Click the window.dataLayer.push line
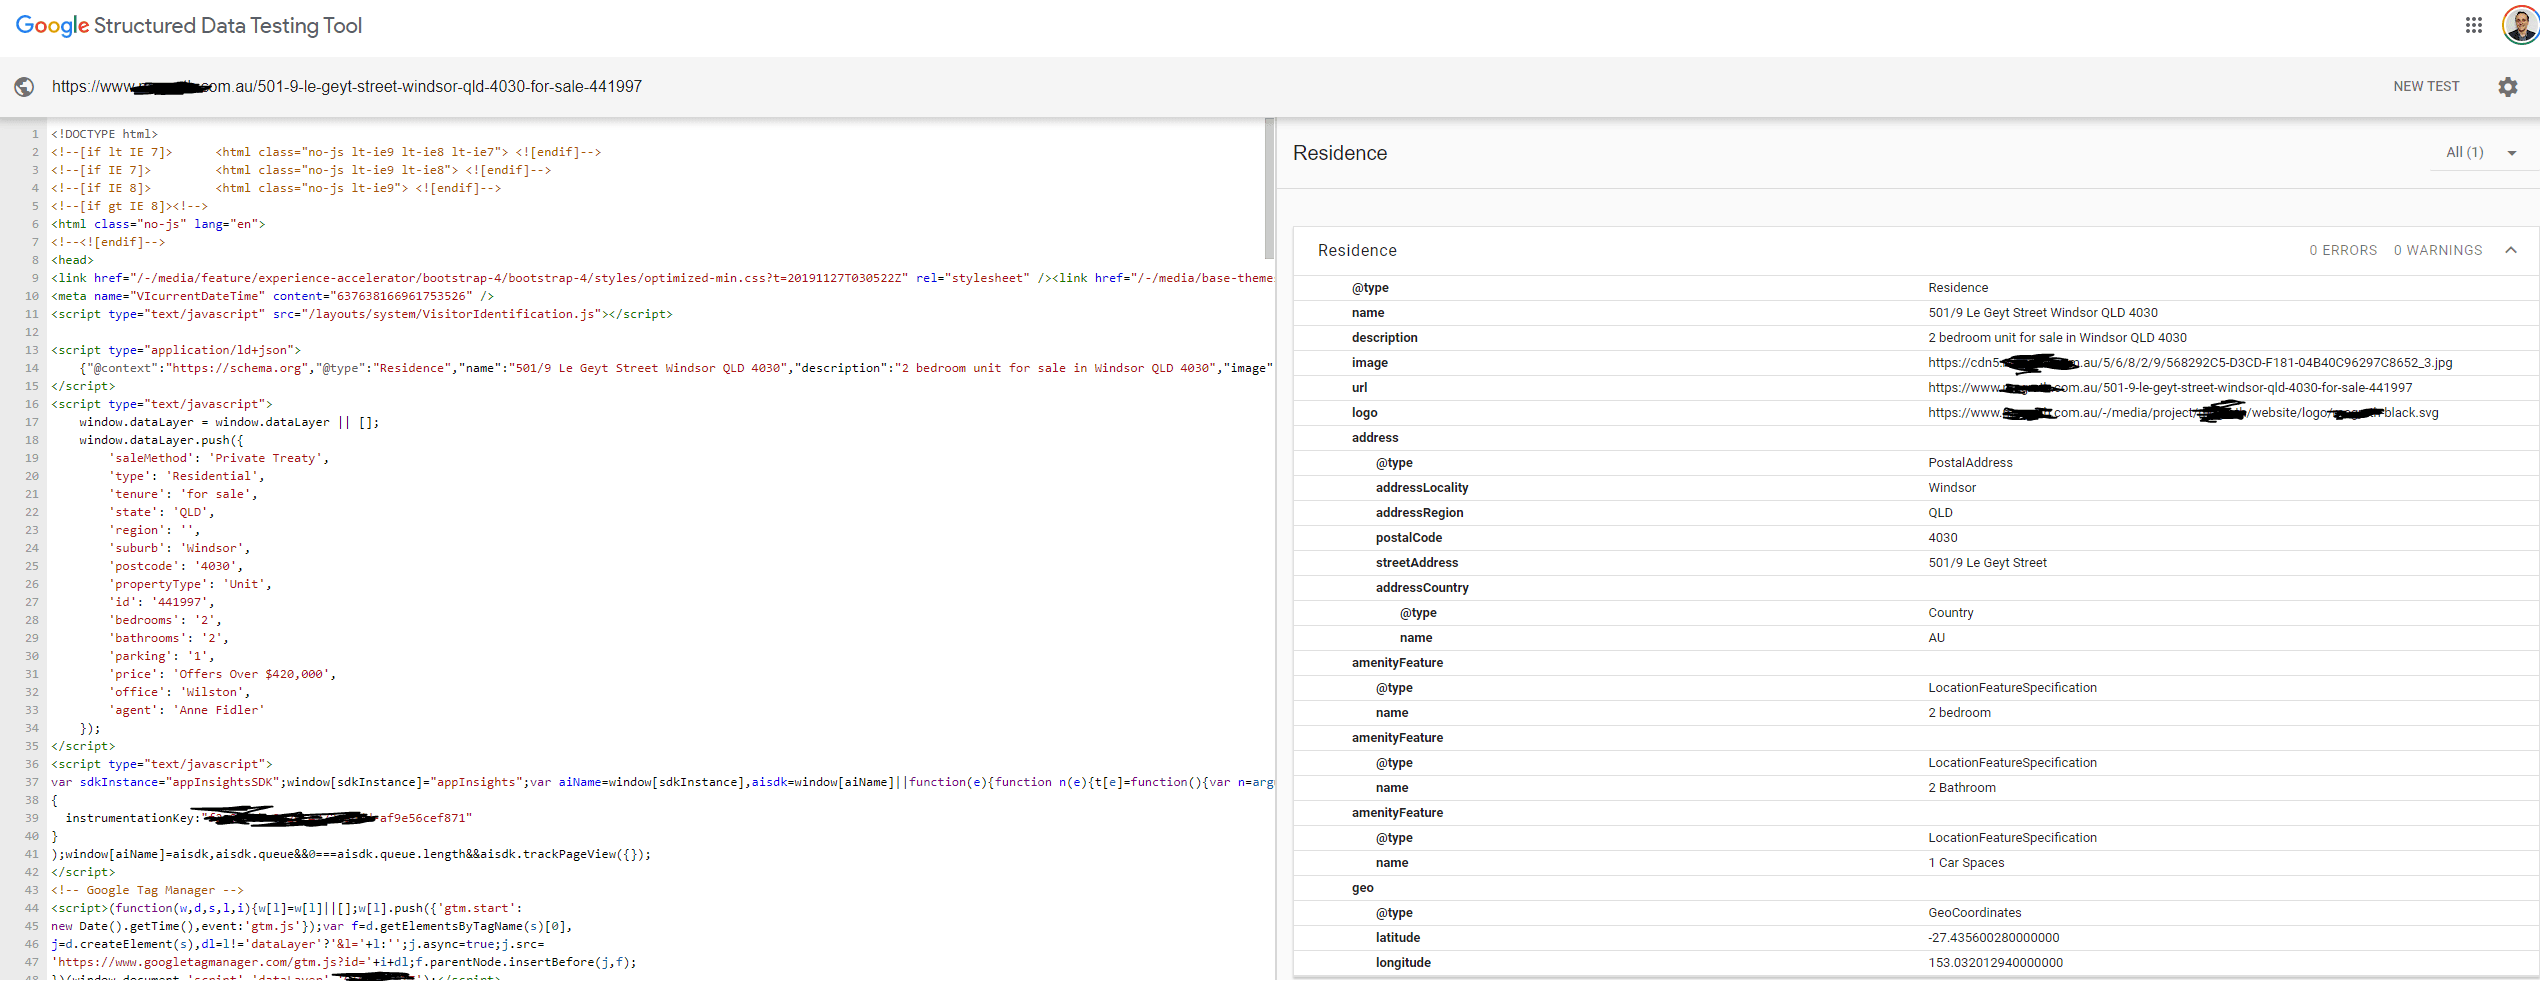 click(161, 440)
